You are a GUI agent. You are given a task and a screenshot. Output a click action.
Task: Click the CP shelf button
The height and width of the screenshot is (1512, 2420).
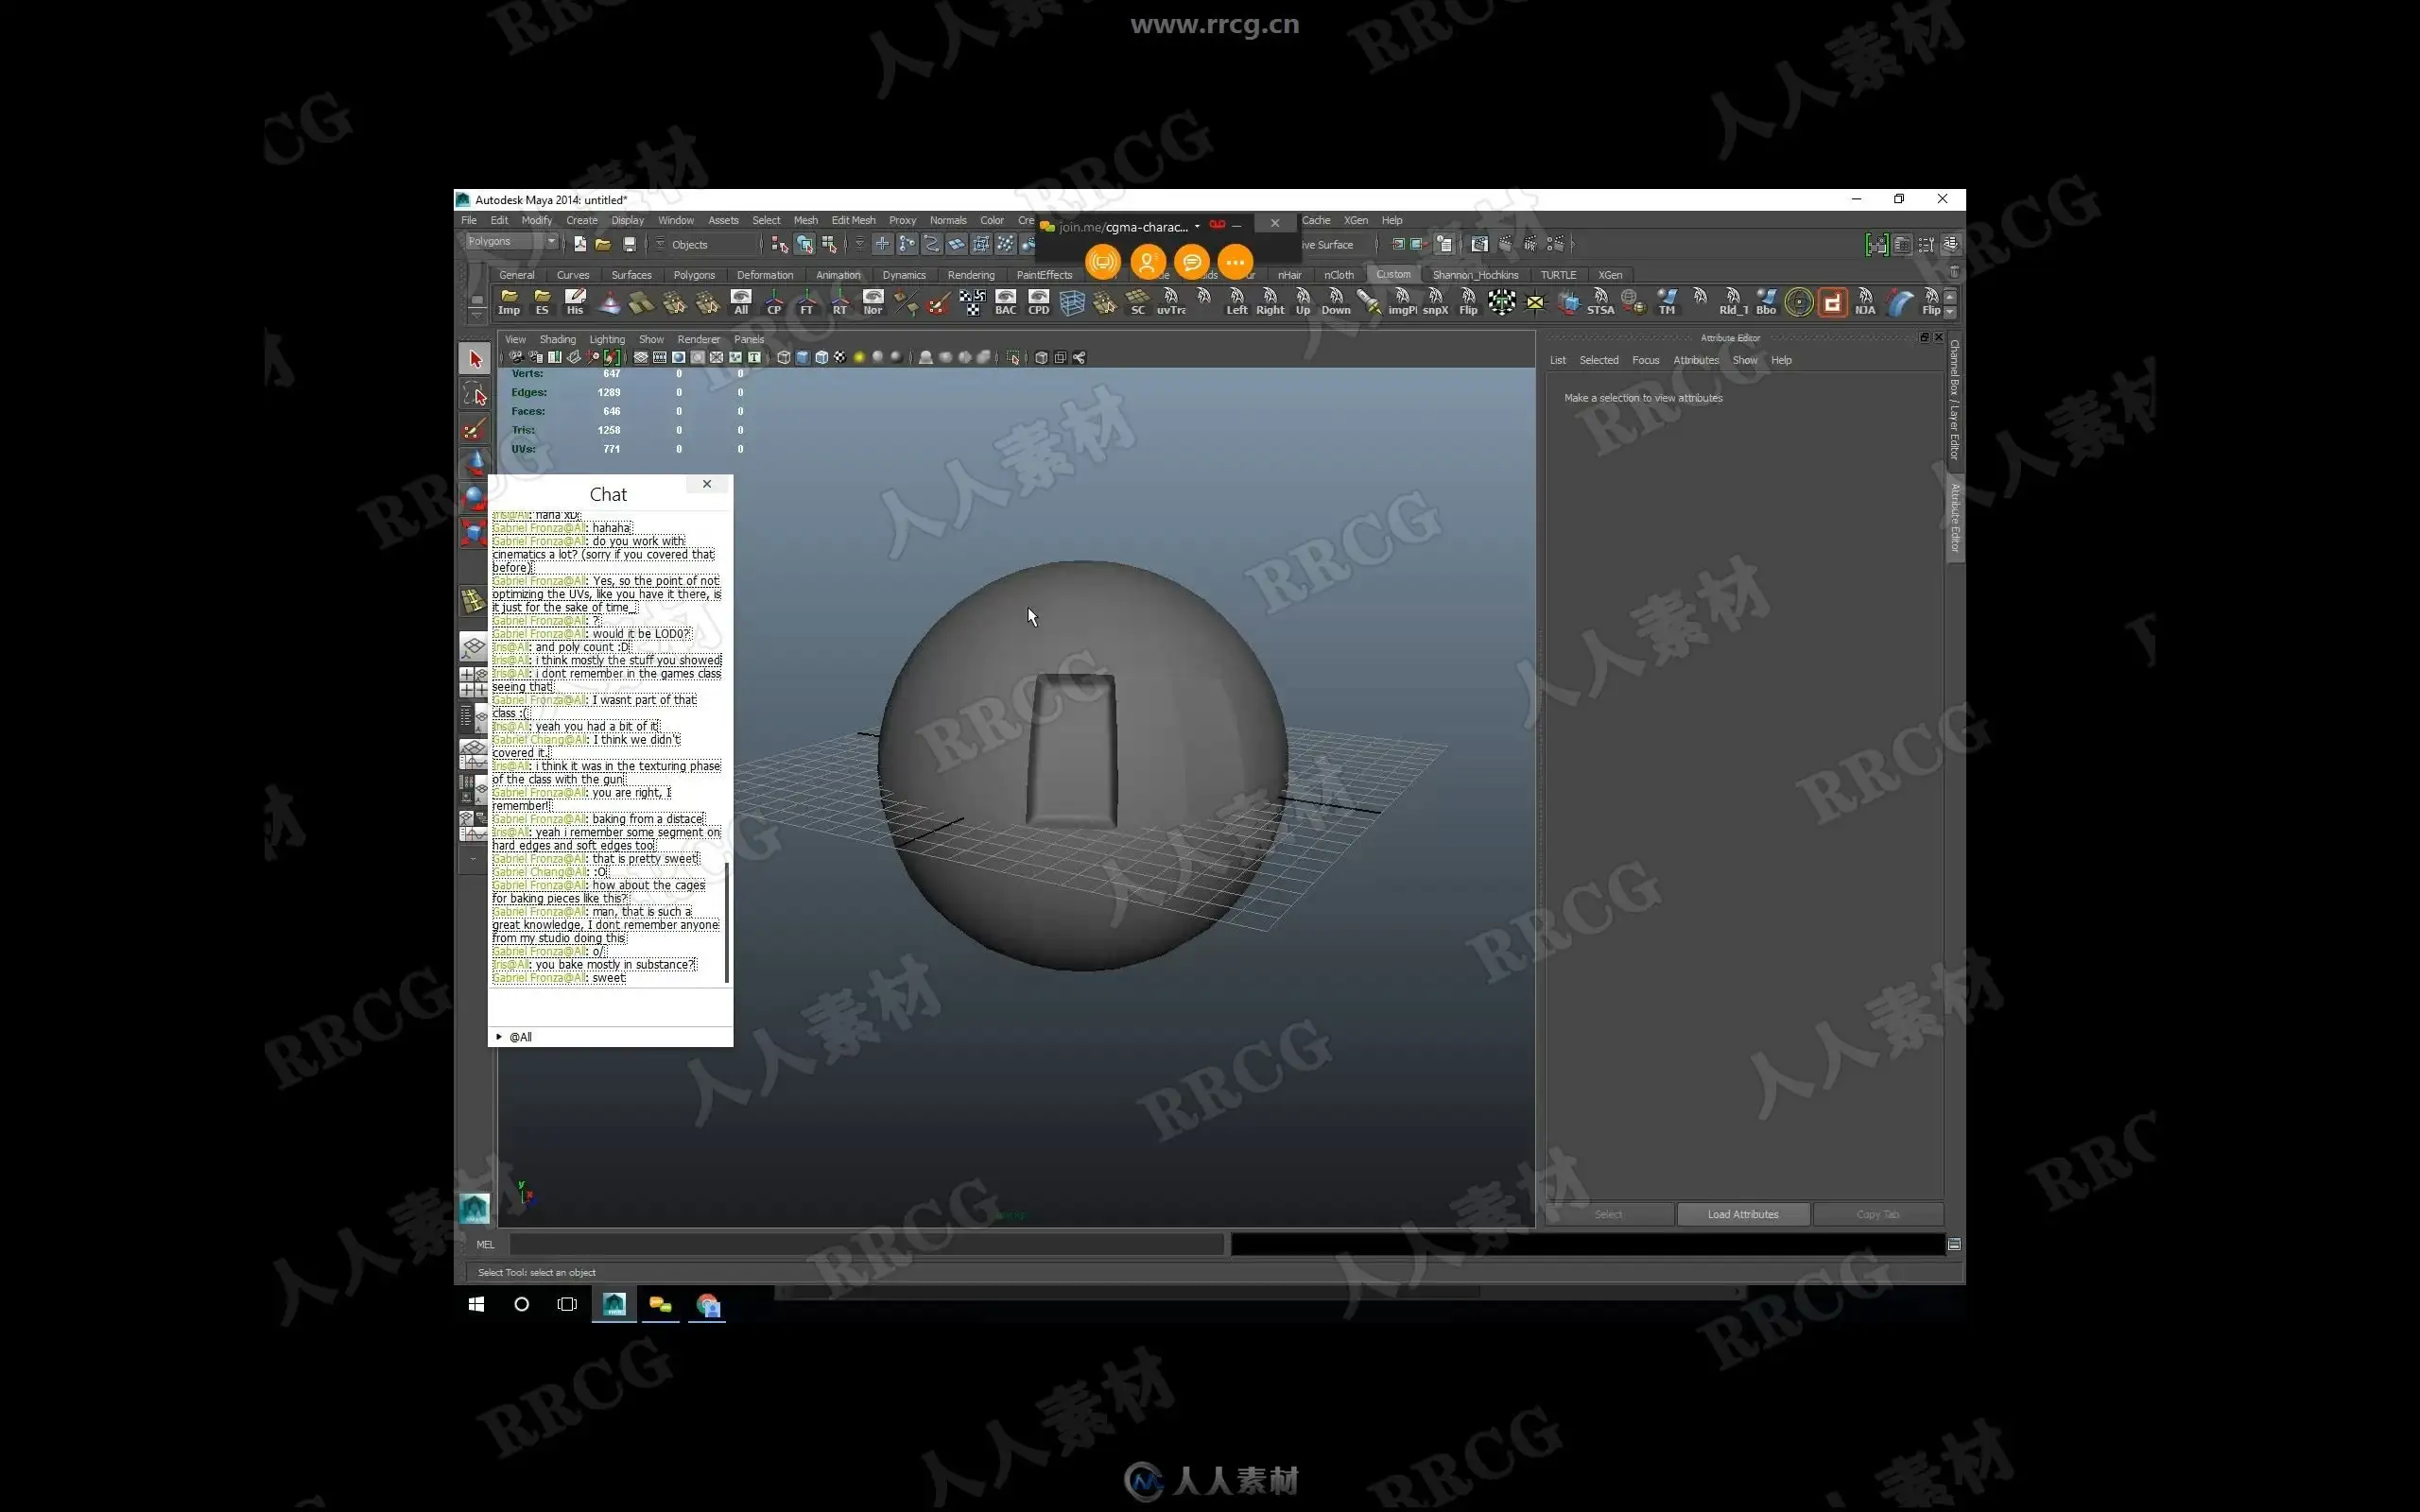point(774,302)
